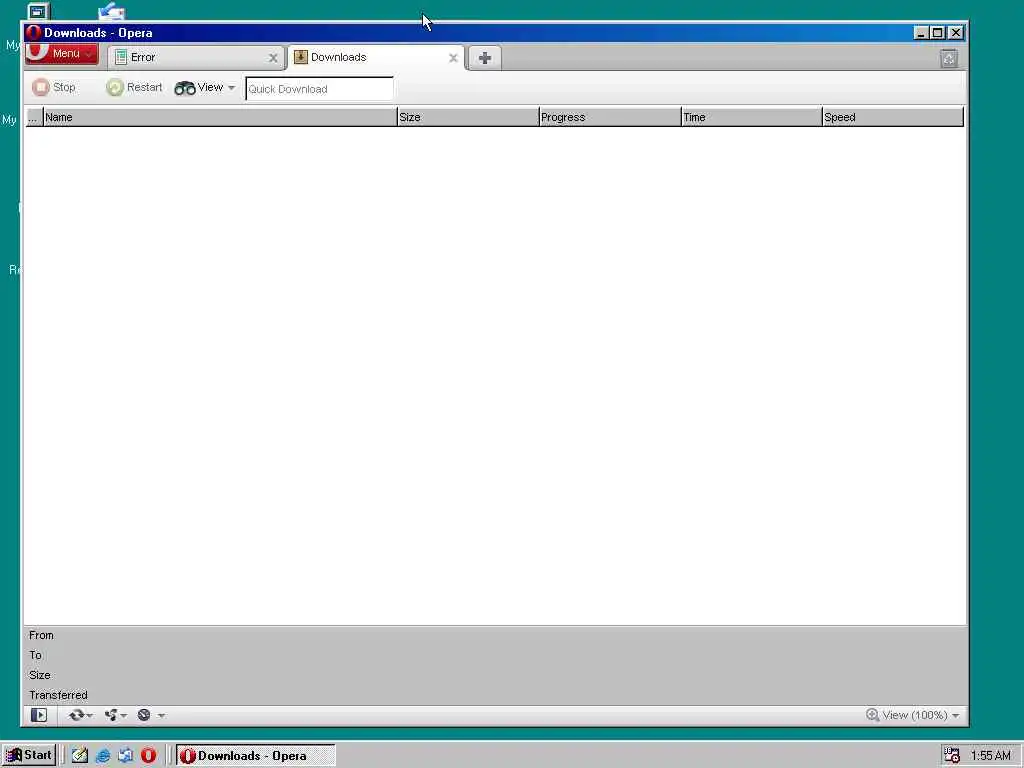Open Opera Unite status icon
This screenshot has width=1024, height=768.
coord(111,715)
